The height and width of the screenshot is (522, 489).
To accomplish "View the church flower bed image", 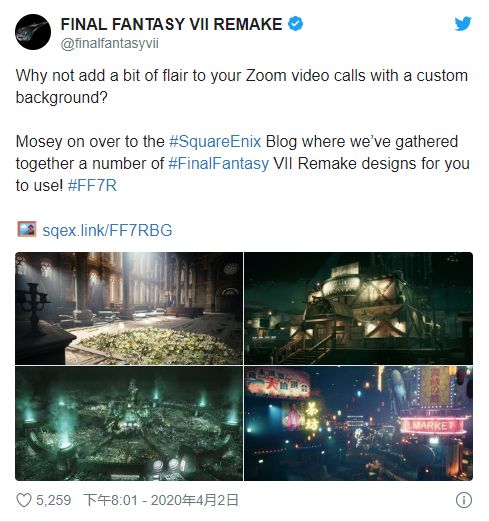I will point(129,308).
